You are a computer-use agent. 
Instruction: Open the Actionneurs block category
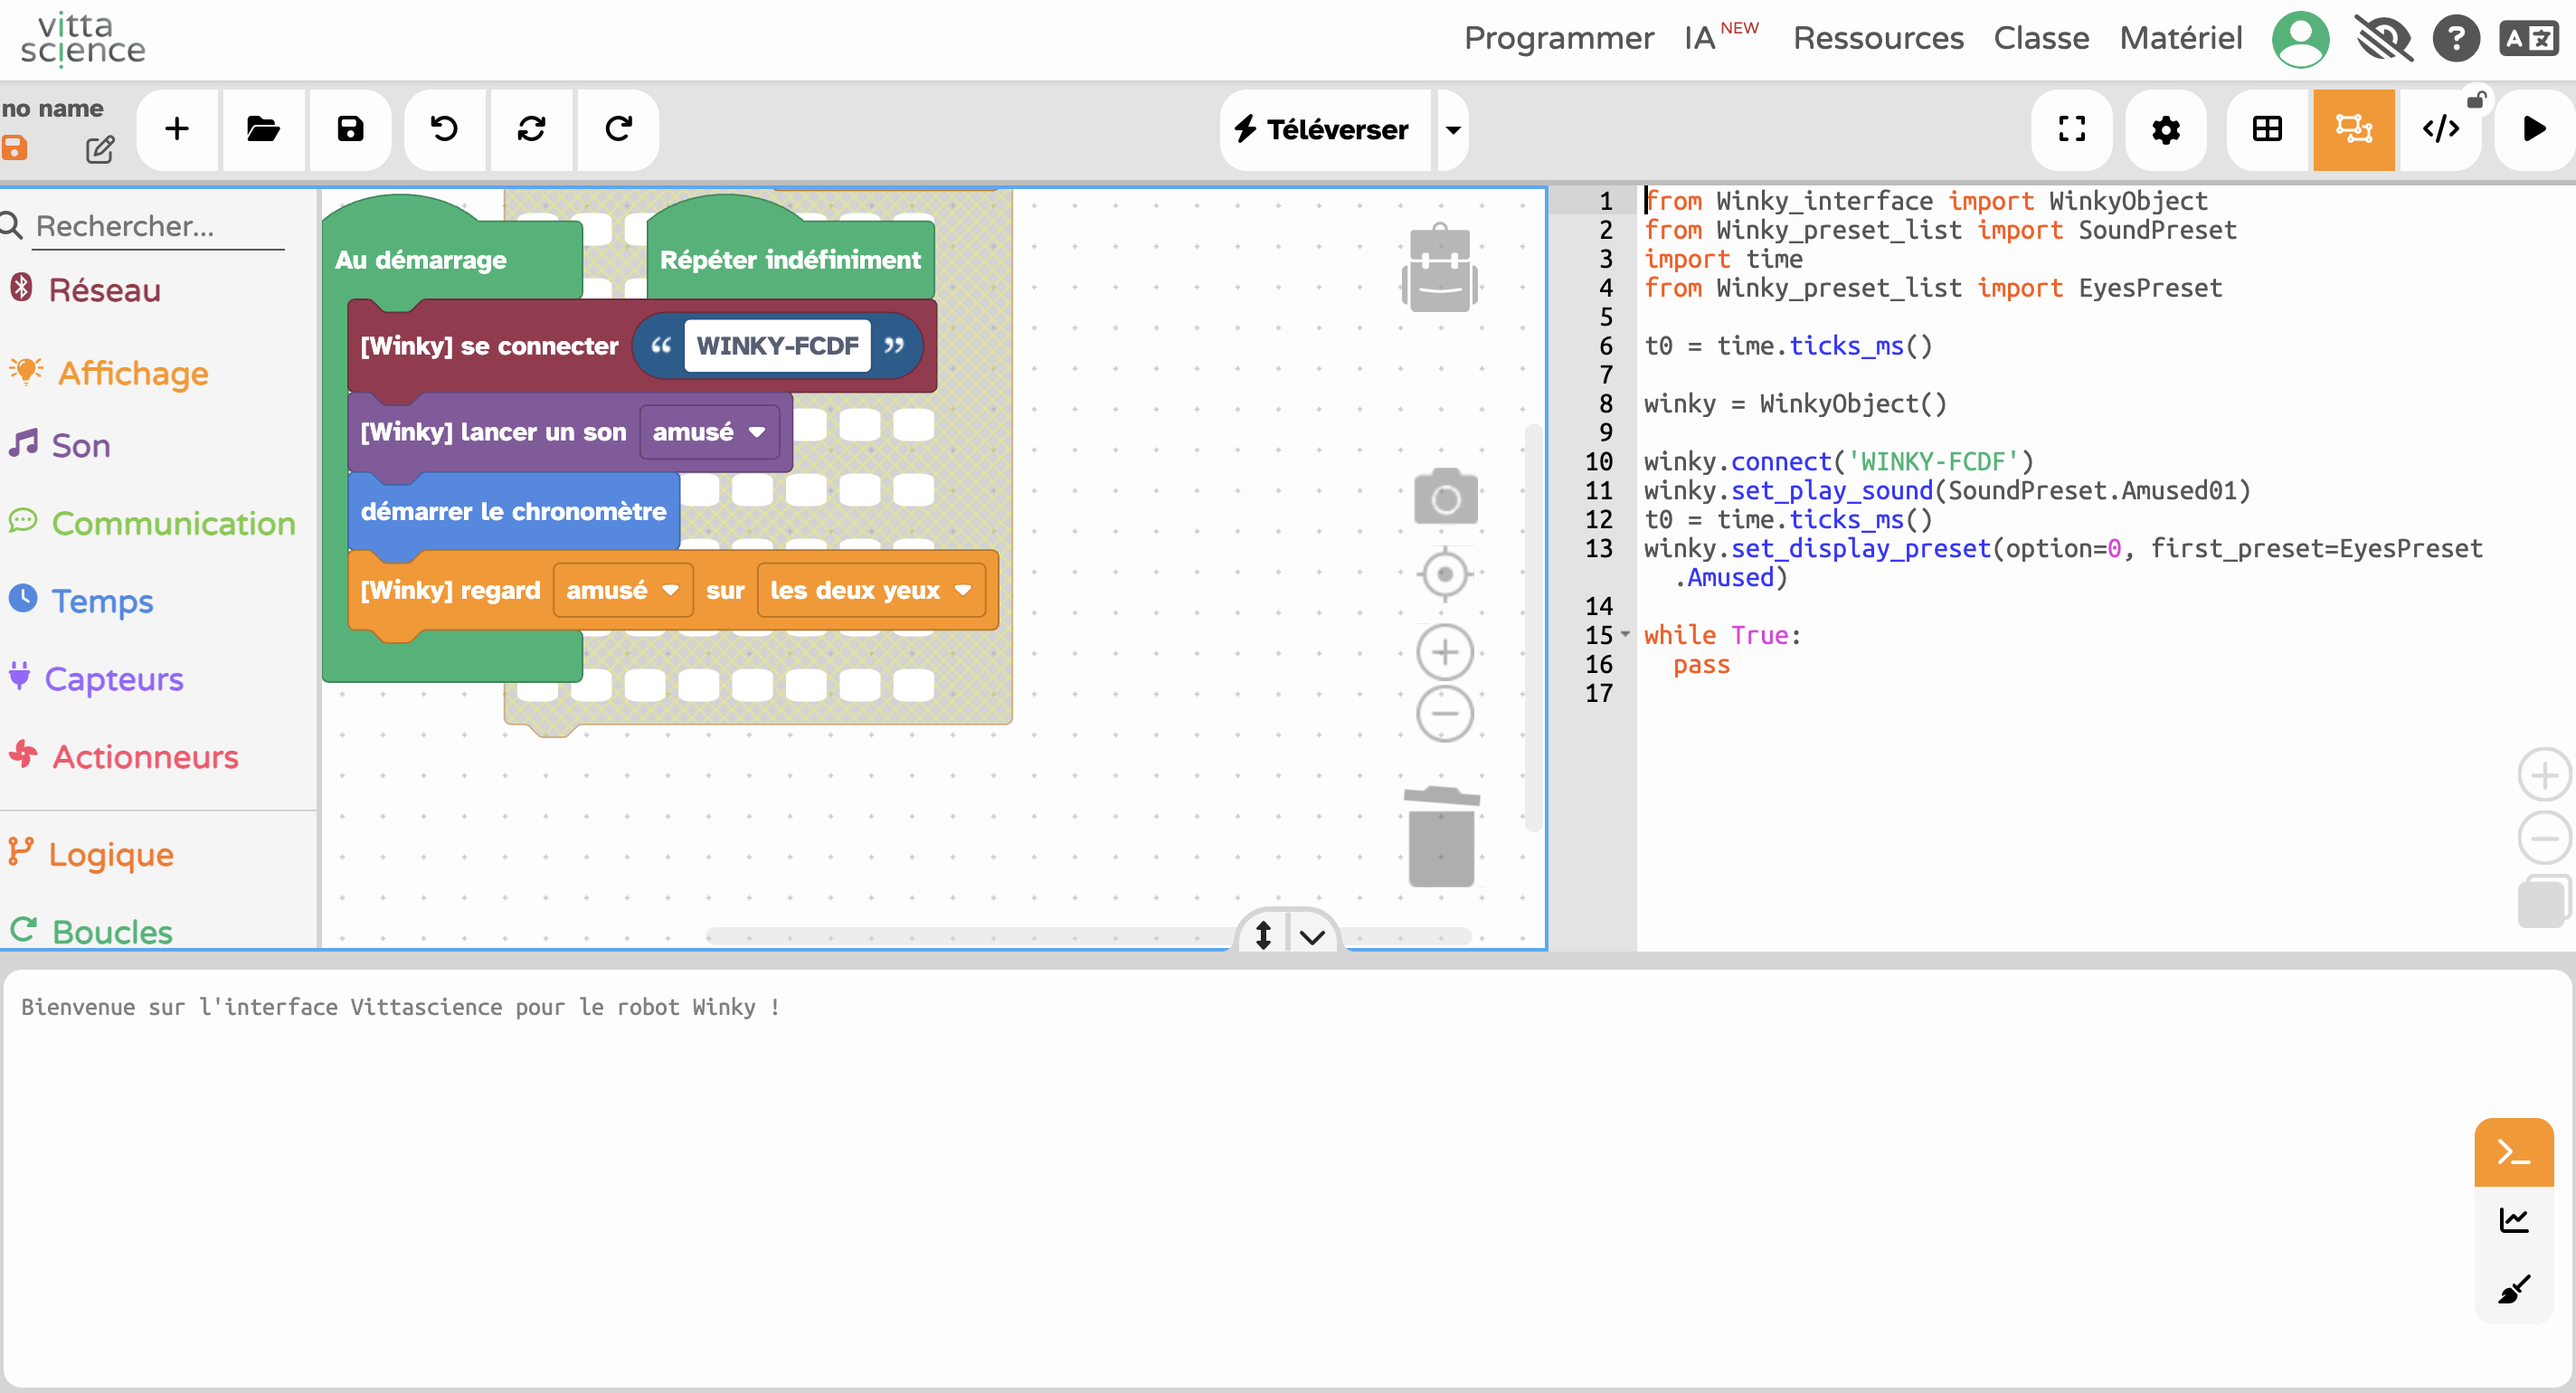[x=145, y=757]
